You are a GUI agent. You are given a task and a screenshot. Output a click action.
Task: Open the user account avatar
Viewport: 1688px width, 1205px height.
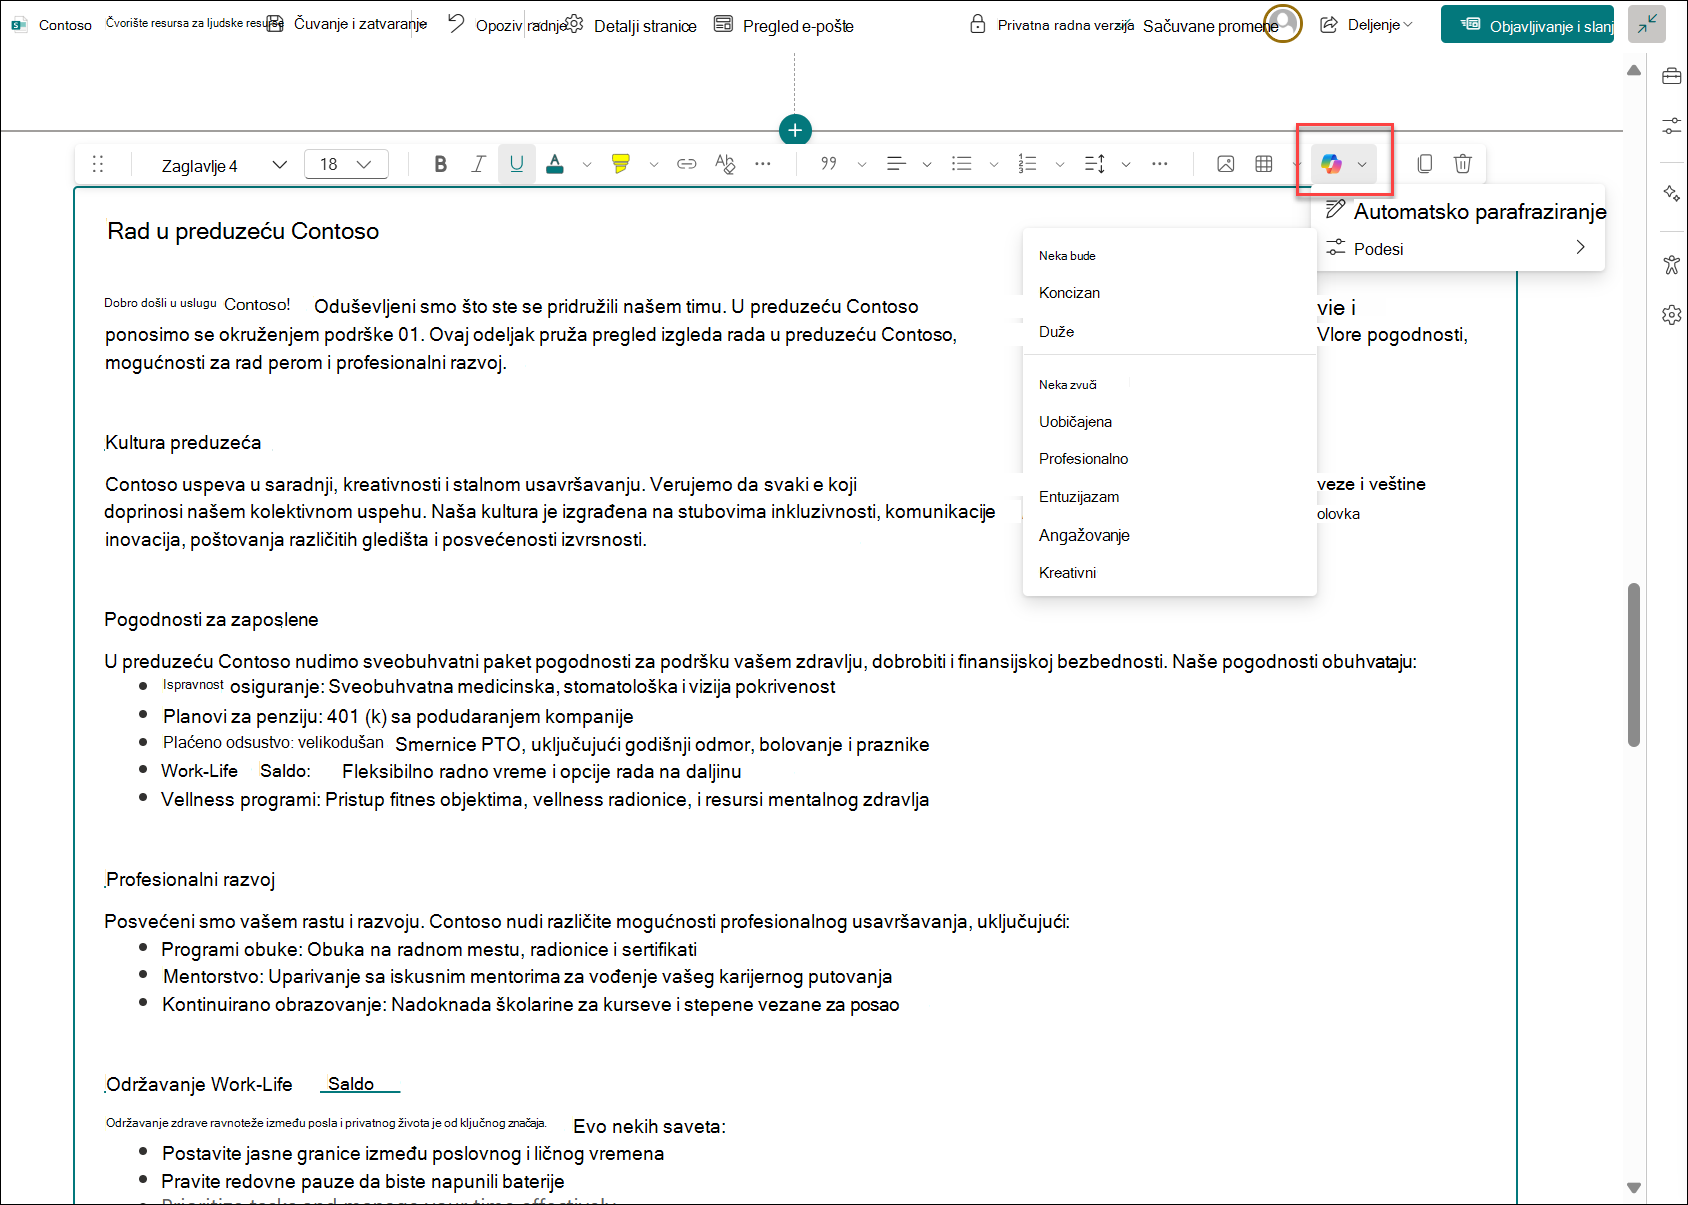point(1283,24)
